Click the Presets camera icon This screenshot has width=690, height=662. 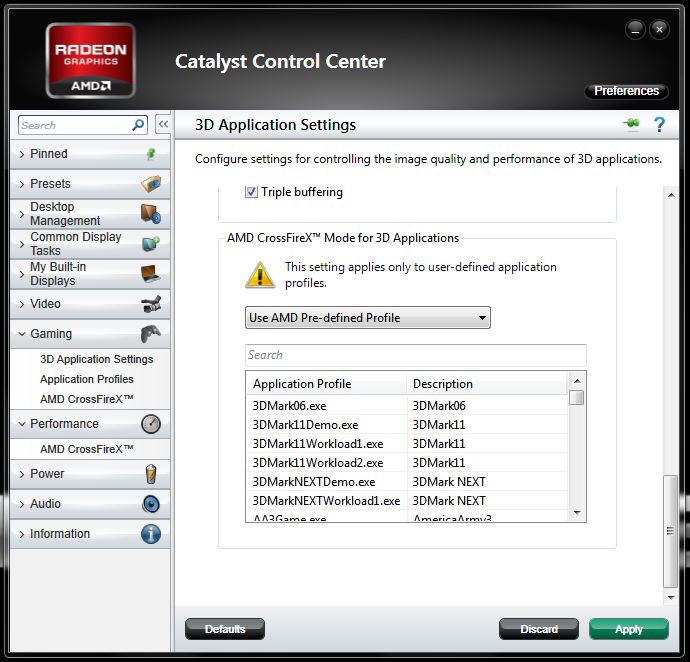(x=151, y=184)
